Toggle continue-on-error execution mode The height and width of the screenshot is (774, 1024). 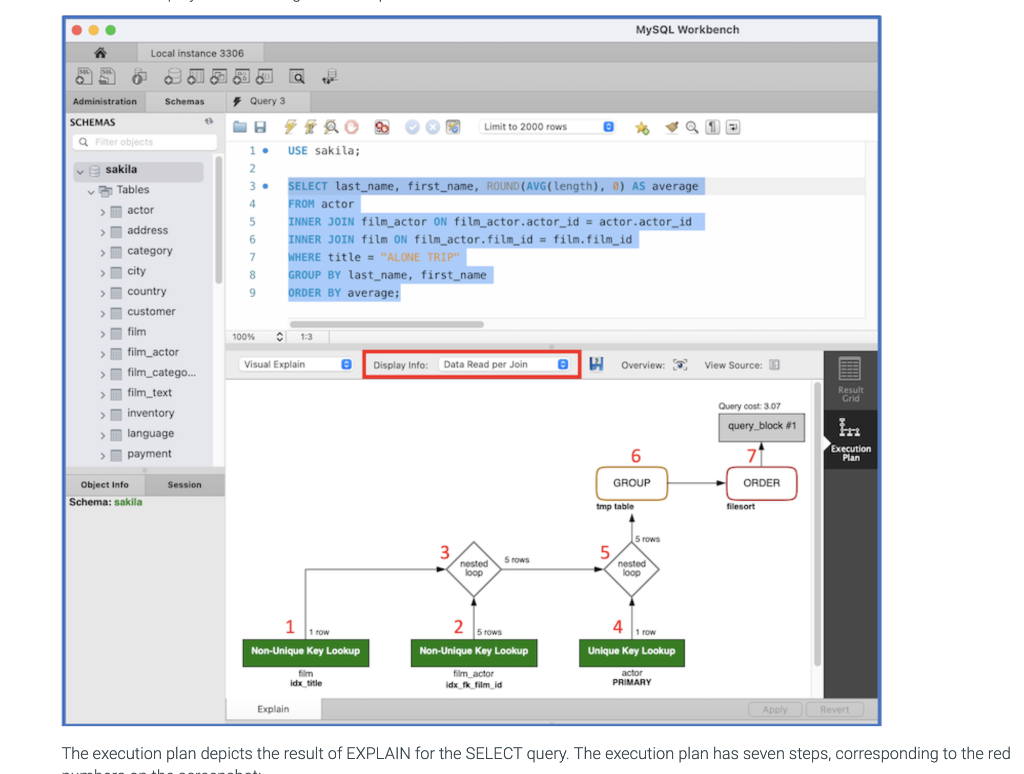[382, 127]
